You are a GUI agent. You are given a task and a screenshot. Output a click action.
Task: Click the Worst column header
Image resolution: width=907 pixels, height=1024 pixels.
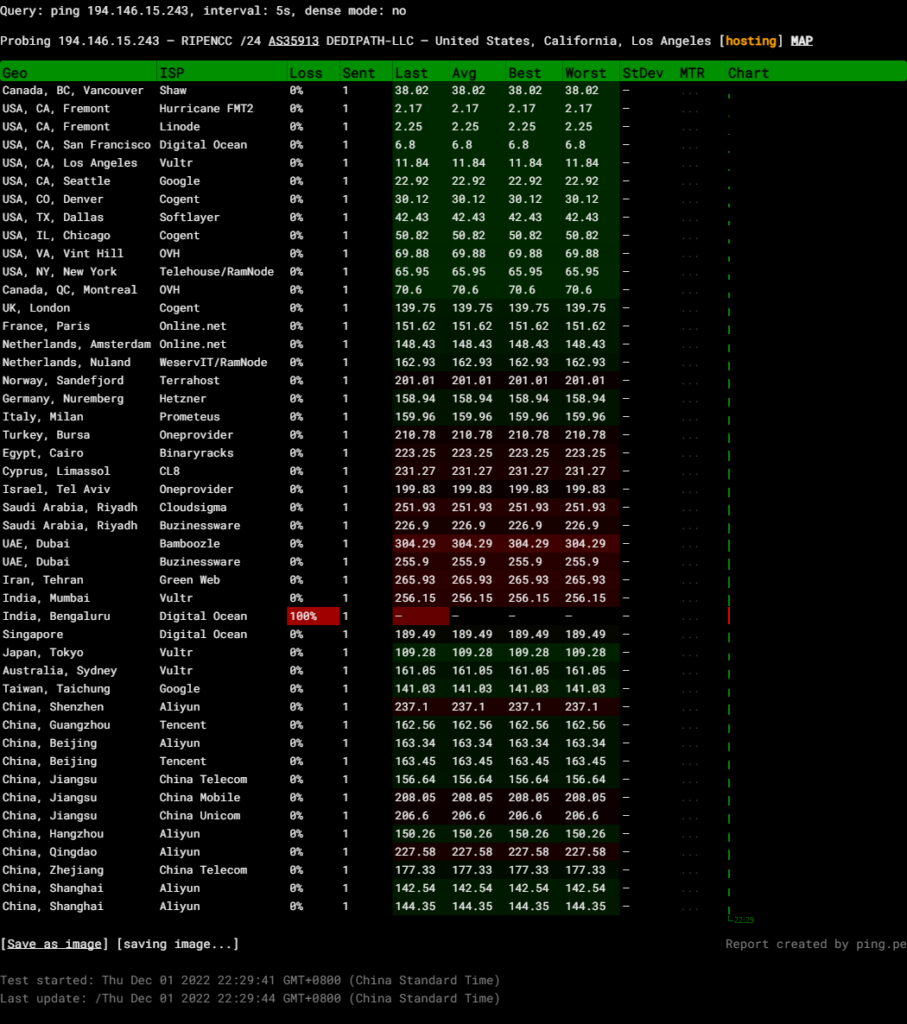[585, 73]
